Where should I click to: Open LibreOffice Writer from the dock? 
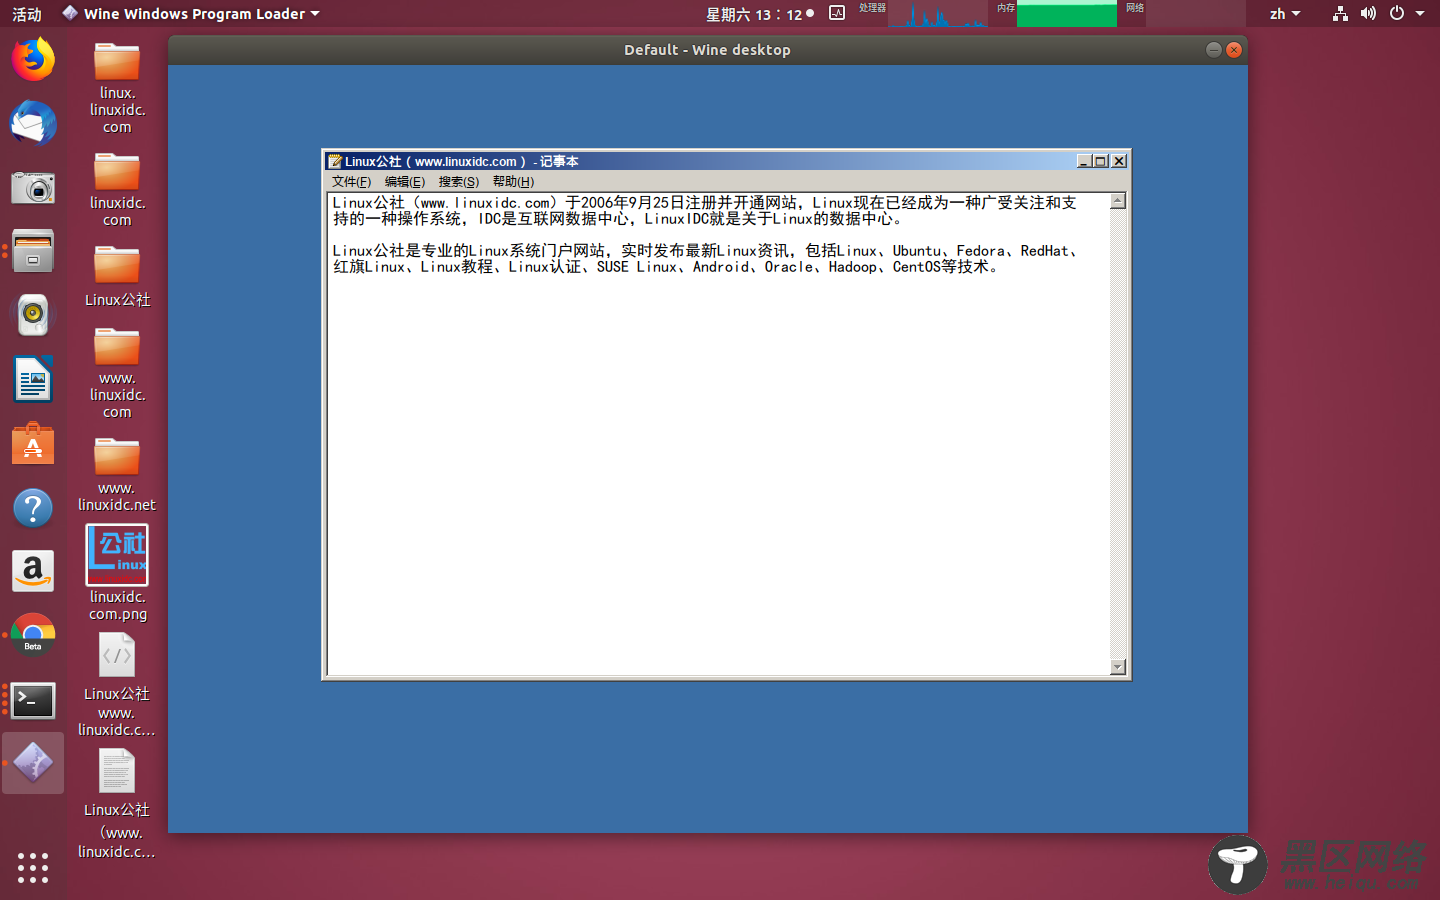pos(33,379)
